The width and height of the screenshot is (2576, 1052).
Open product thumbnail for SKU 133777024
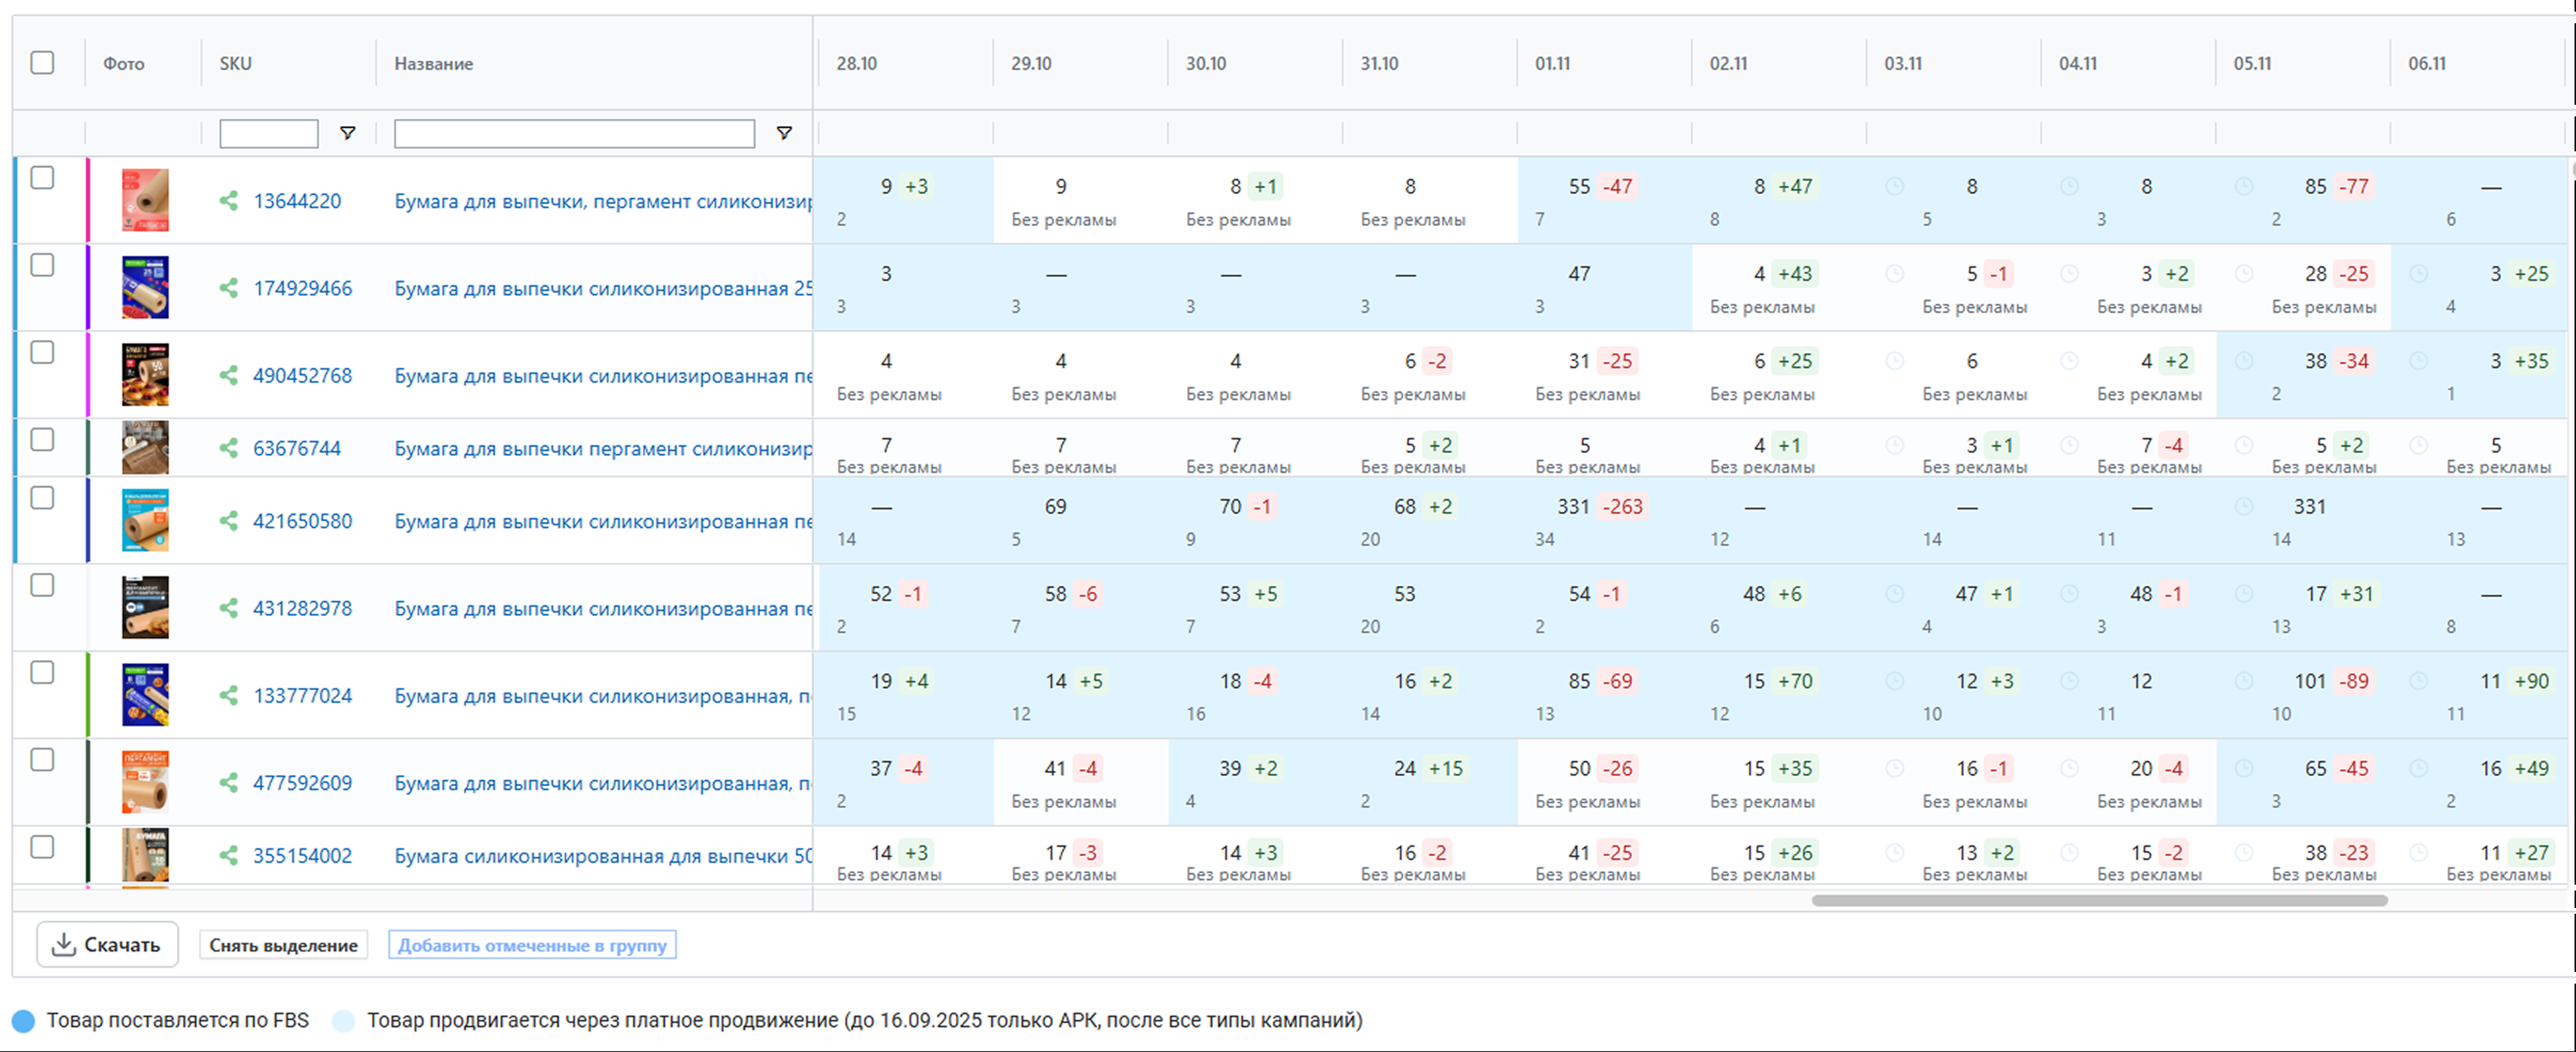tap(145, 695)
